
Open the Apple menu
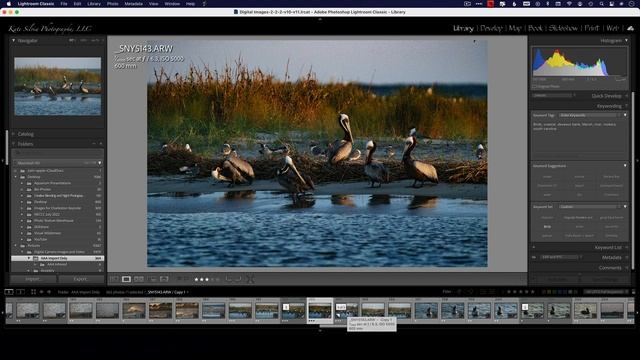point(9,4)
